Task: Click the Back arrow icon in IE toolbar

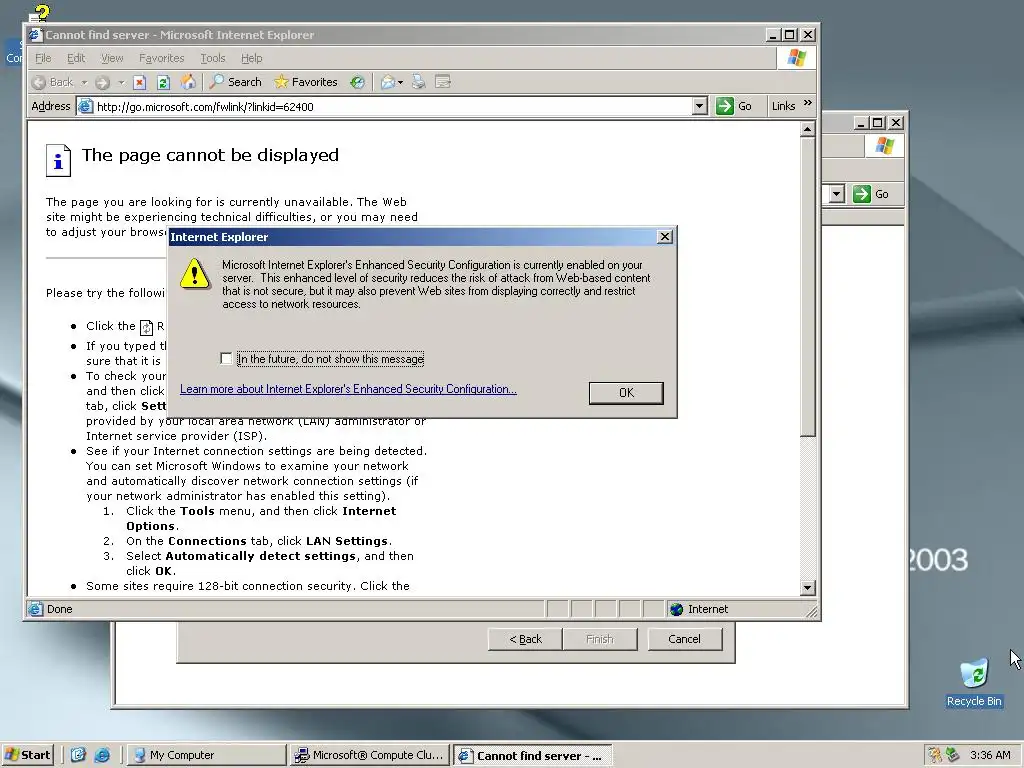Action: (39, 82)
